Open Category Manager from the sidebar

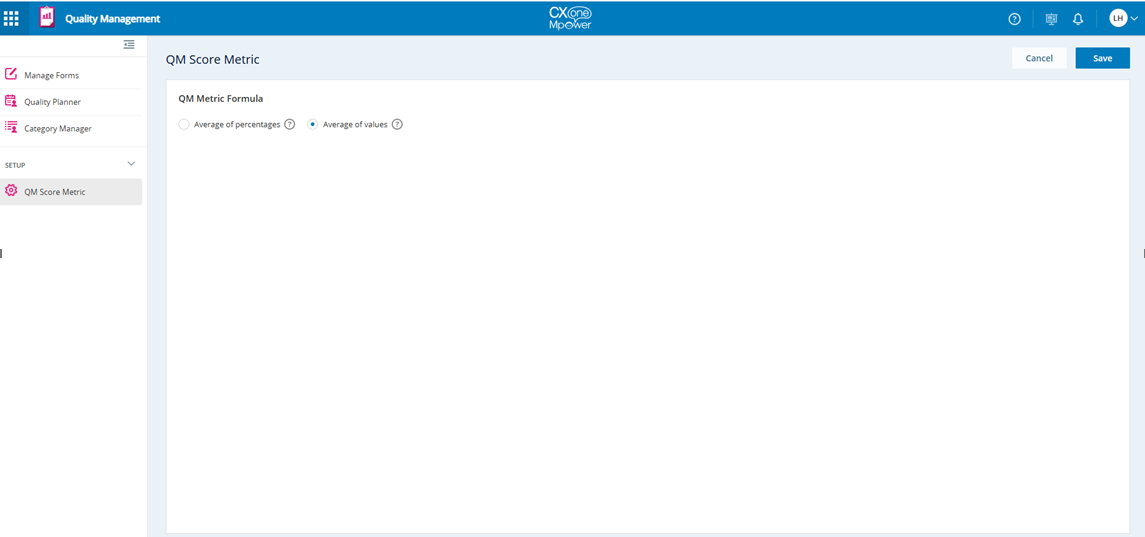click(57, 128)
